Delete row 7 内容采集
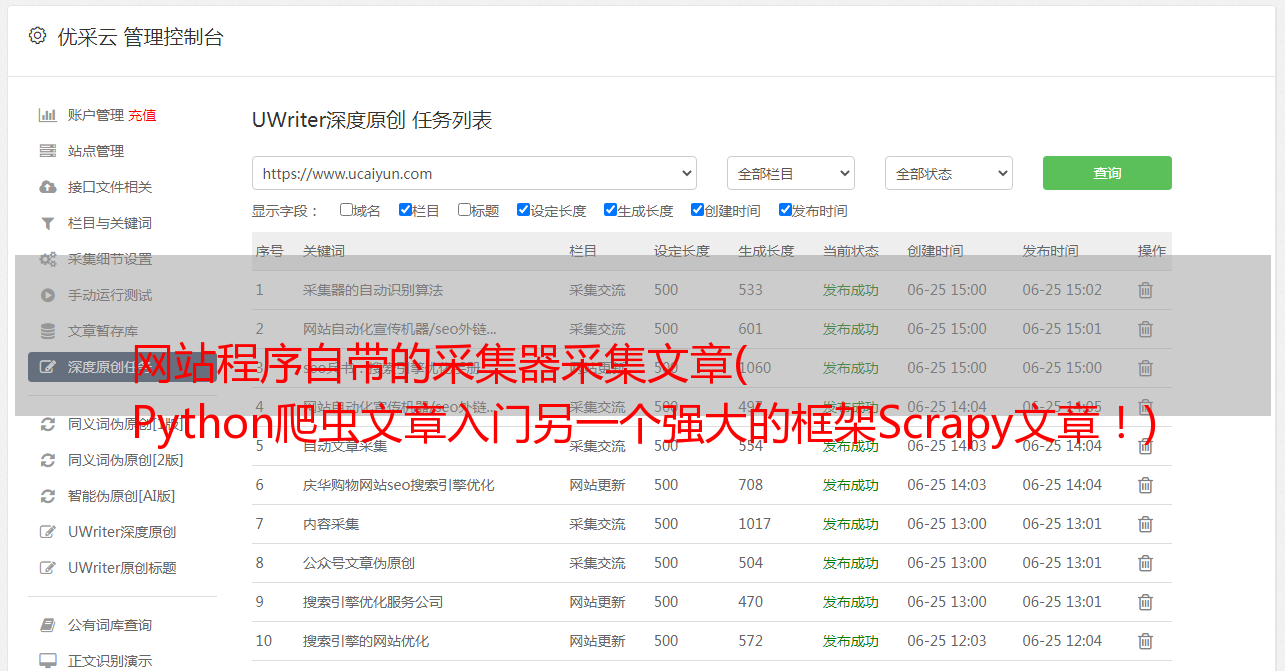 [1146, 524]
